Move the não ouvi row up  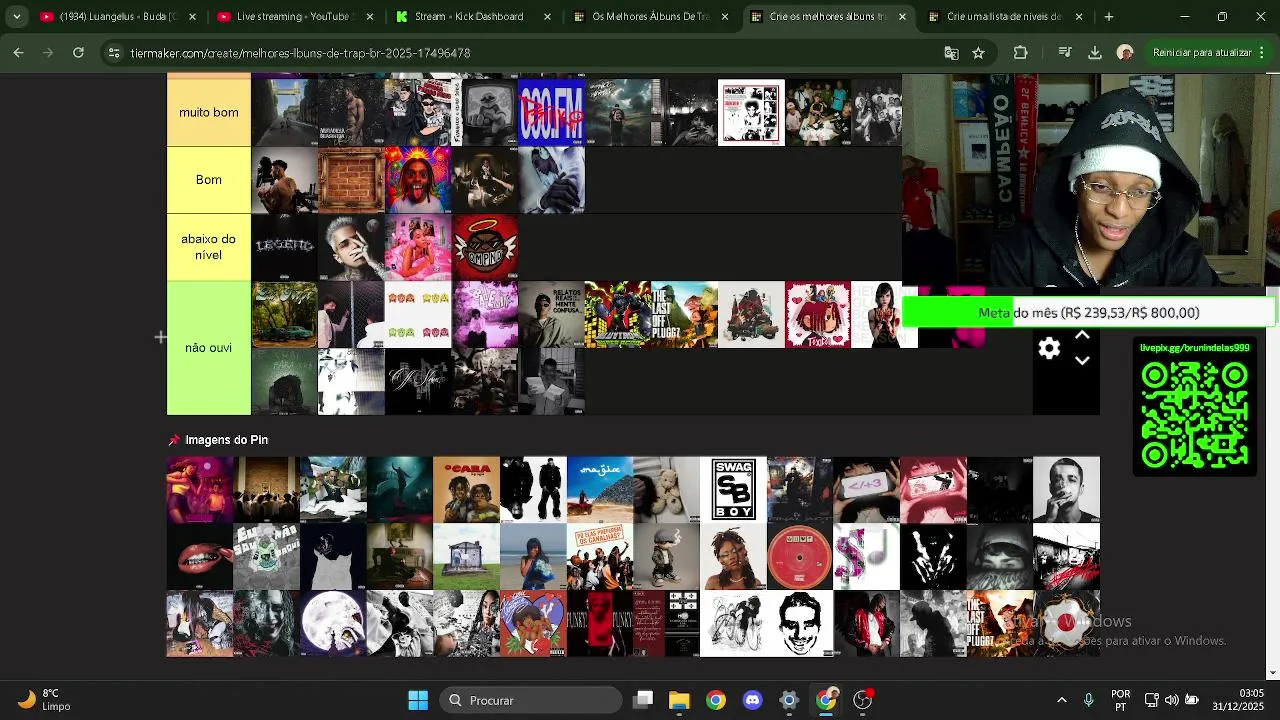point(1082,336)
